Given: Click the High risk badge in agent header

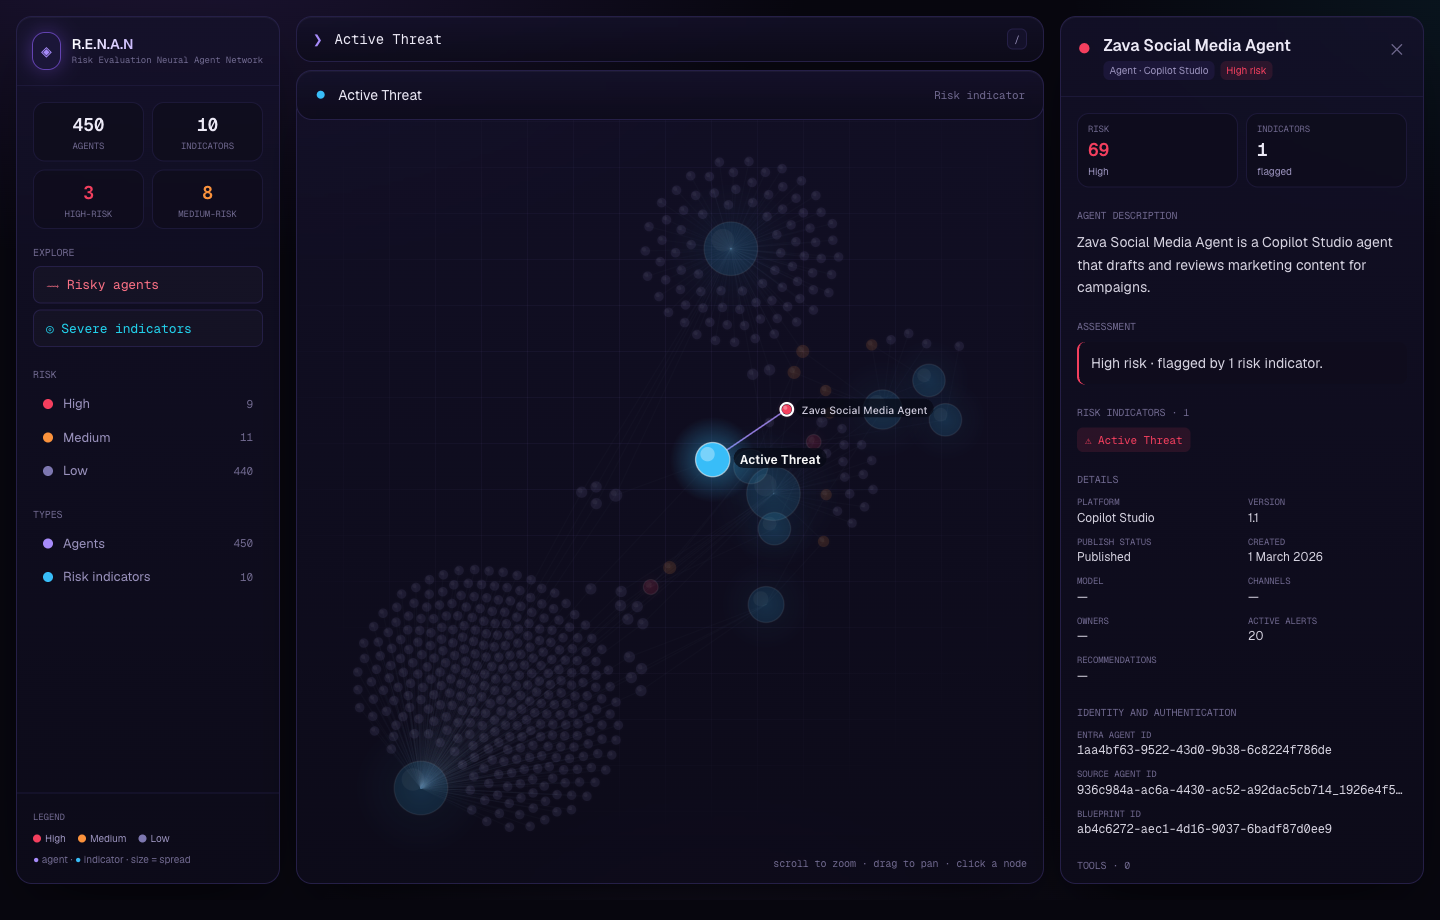Looking at the screenshot, I should pyautogui.click(x=1246, y=71).
